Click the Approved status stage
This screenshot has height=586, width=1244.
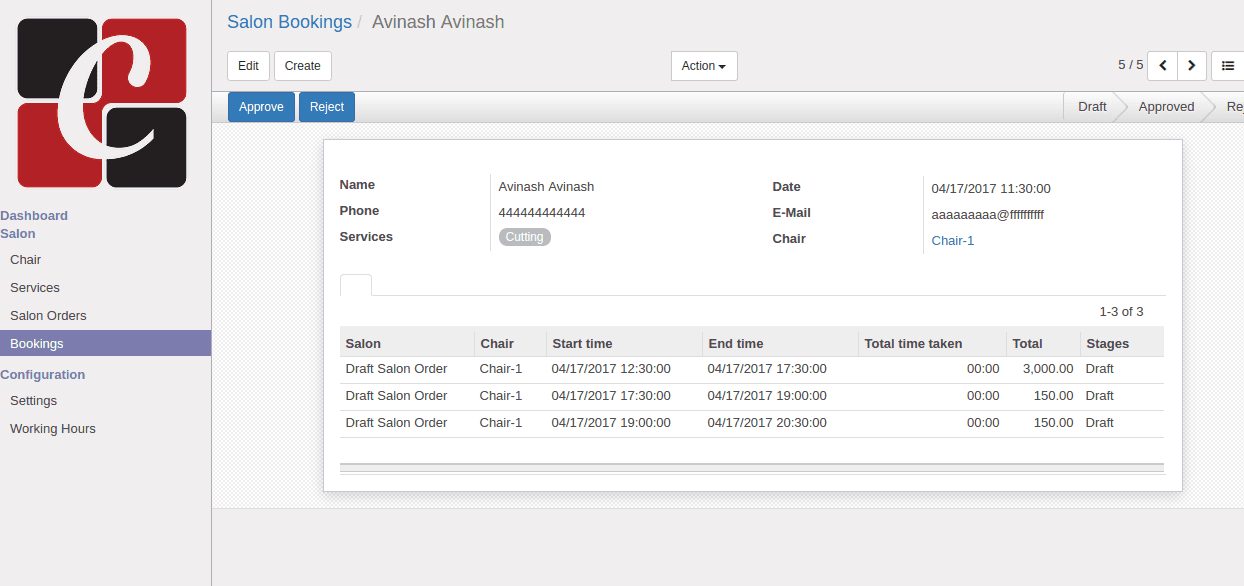(x=1166, y=107)
